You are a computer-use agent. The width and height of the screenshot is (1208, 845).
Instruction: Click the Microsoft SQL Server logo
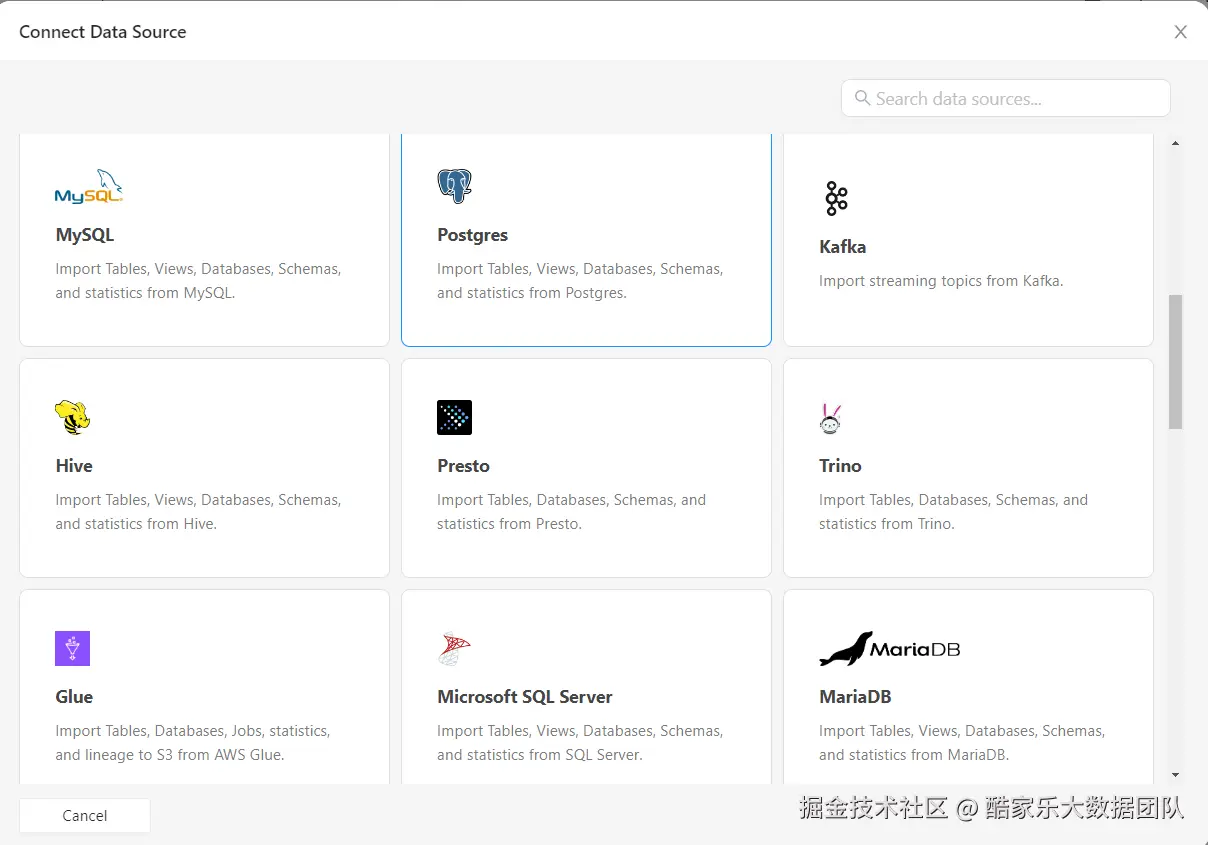pyautogui.click(x=454, y=648)
